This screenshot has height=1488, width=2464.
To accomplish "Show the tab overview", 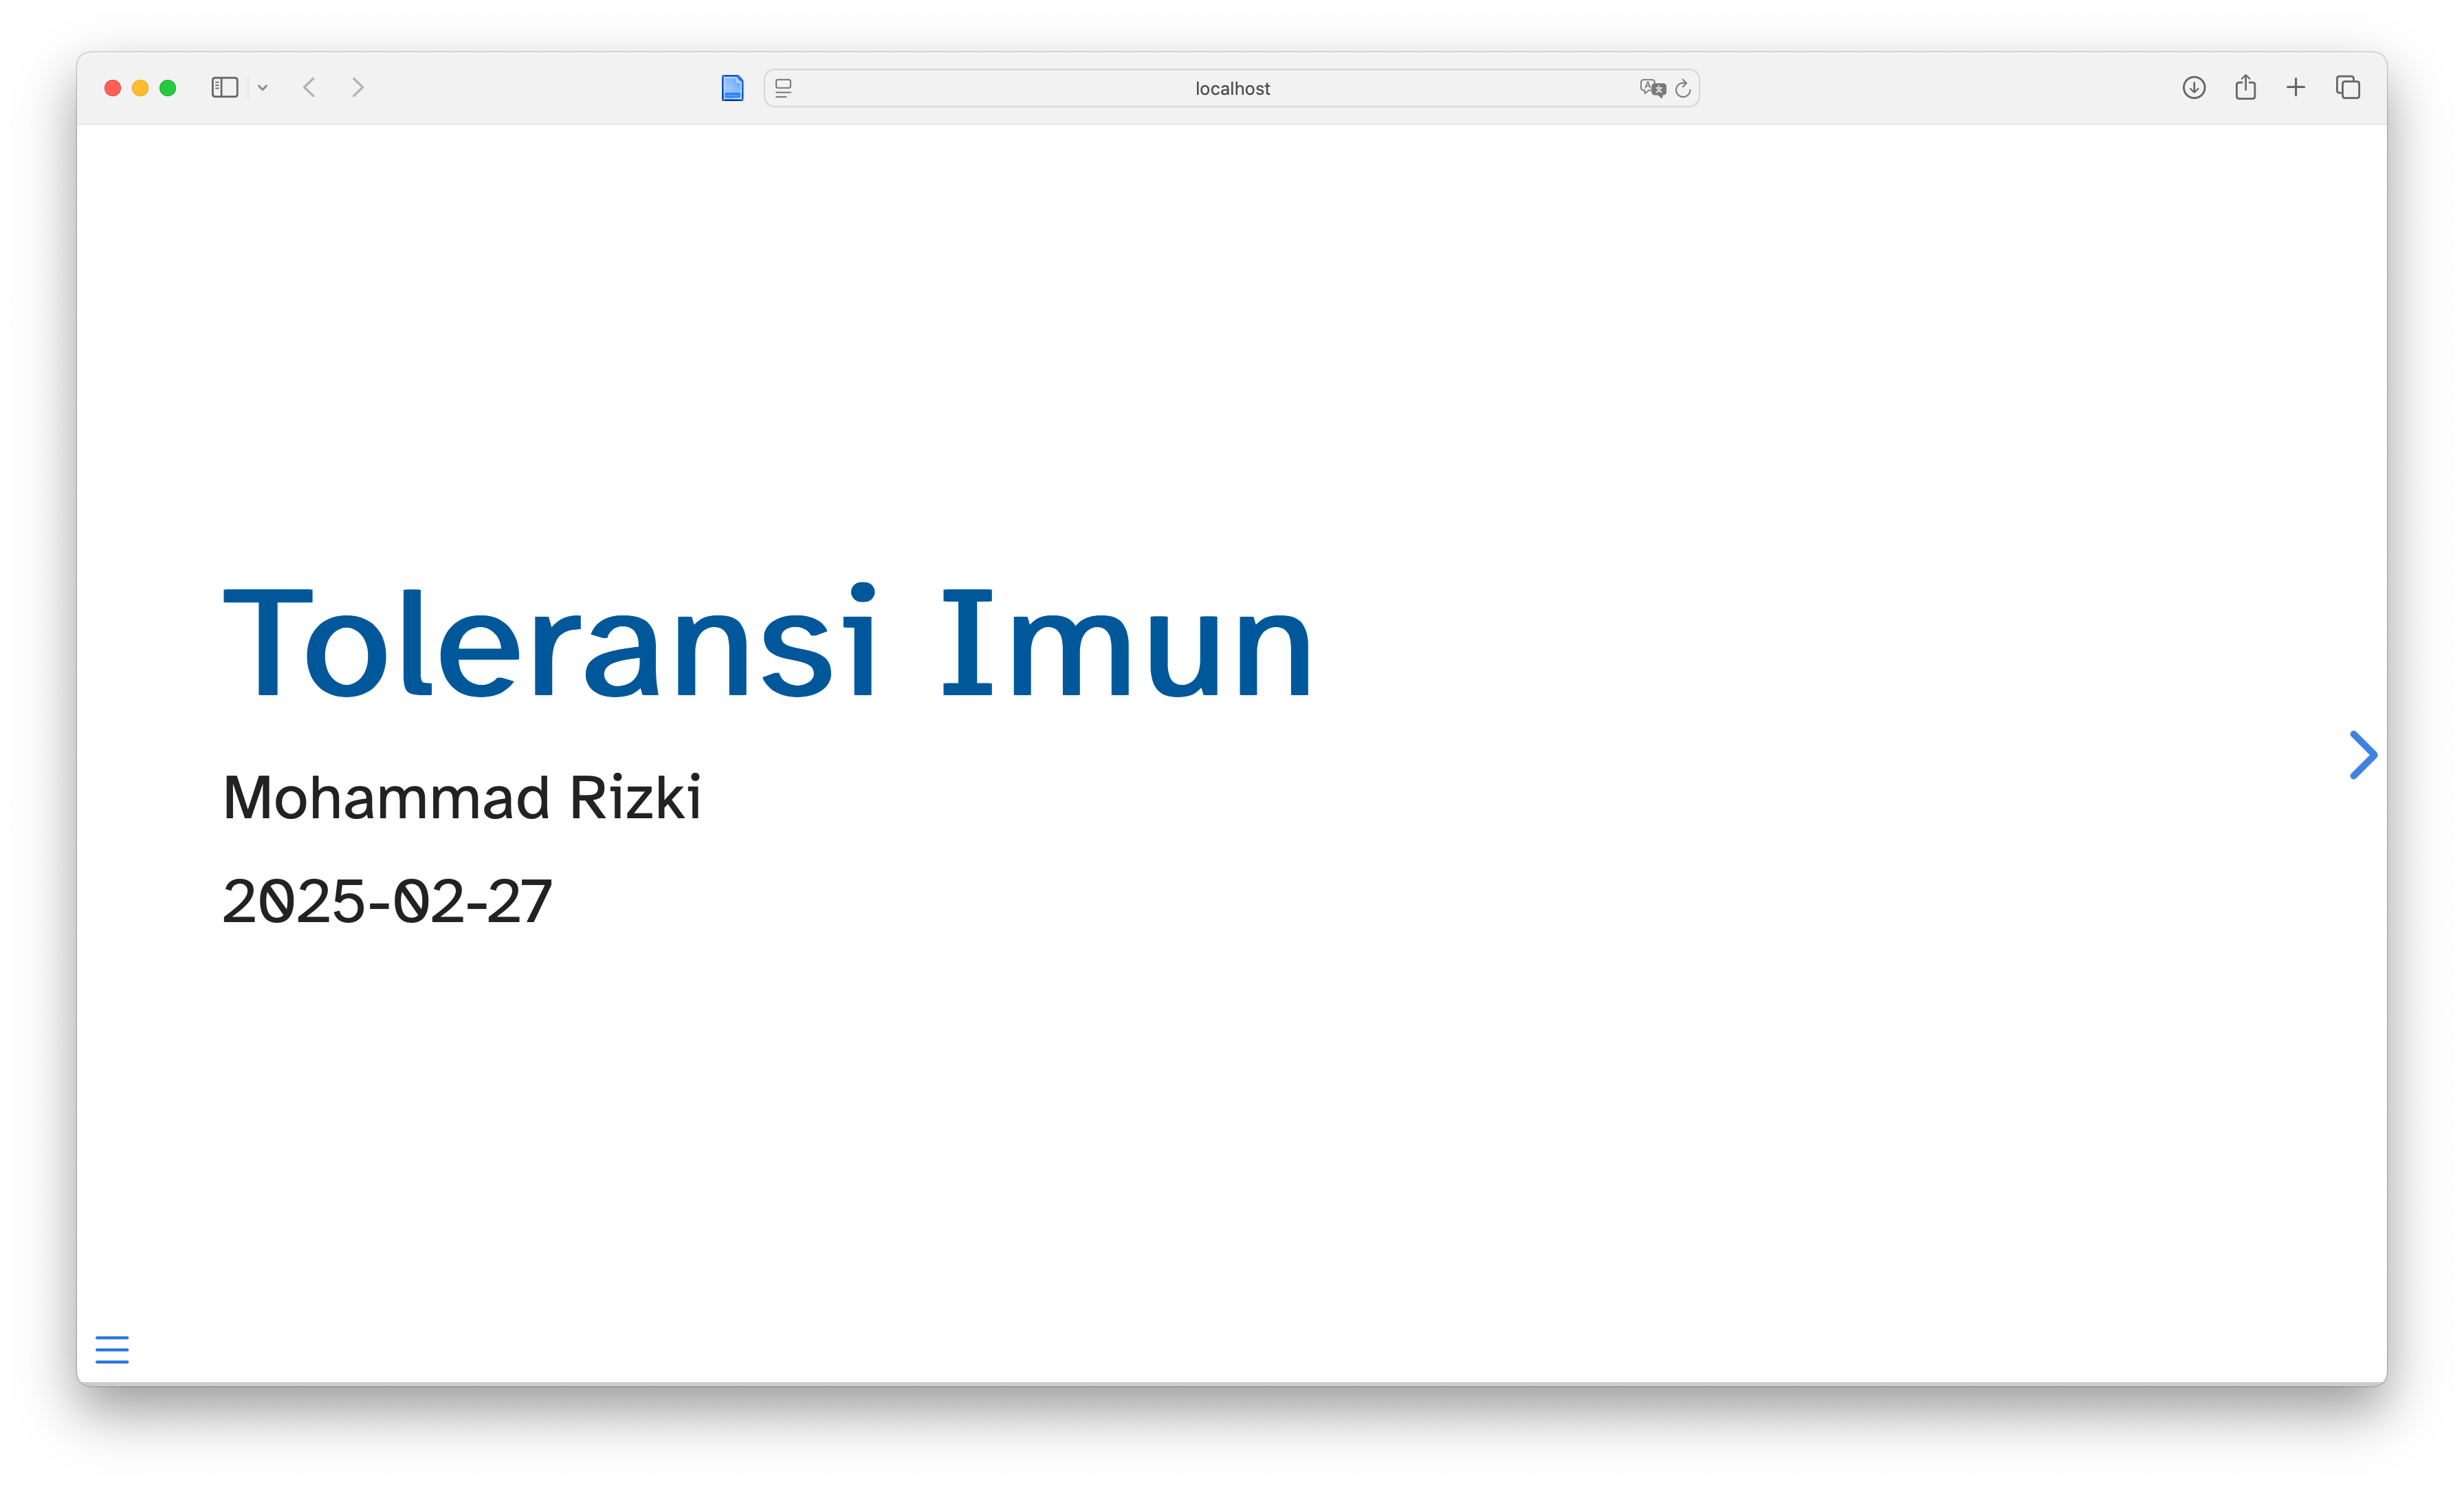I will pyautogui.click(x=2348, y=88).
